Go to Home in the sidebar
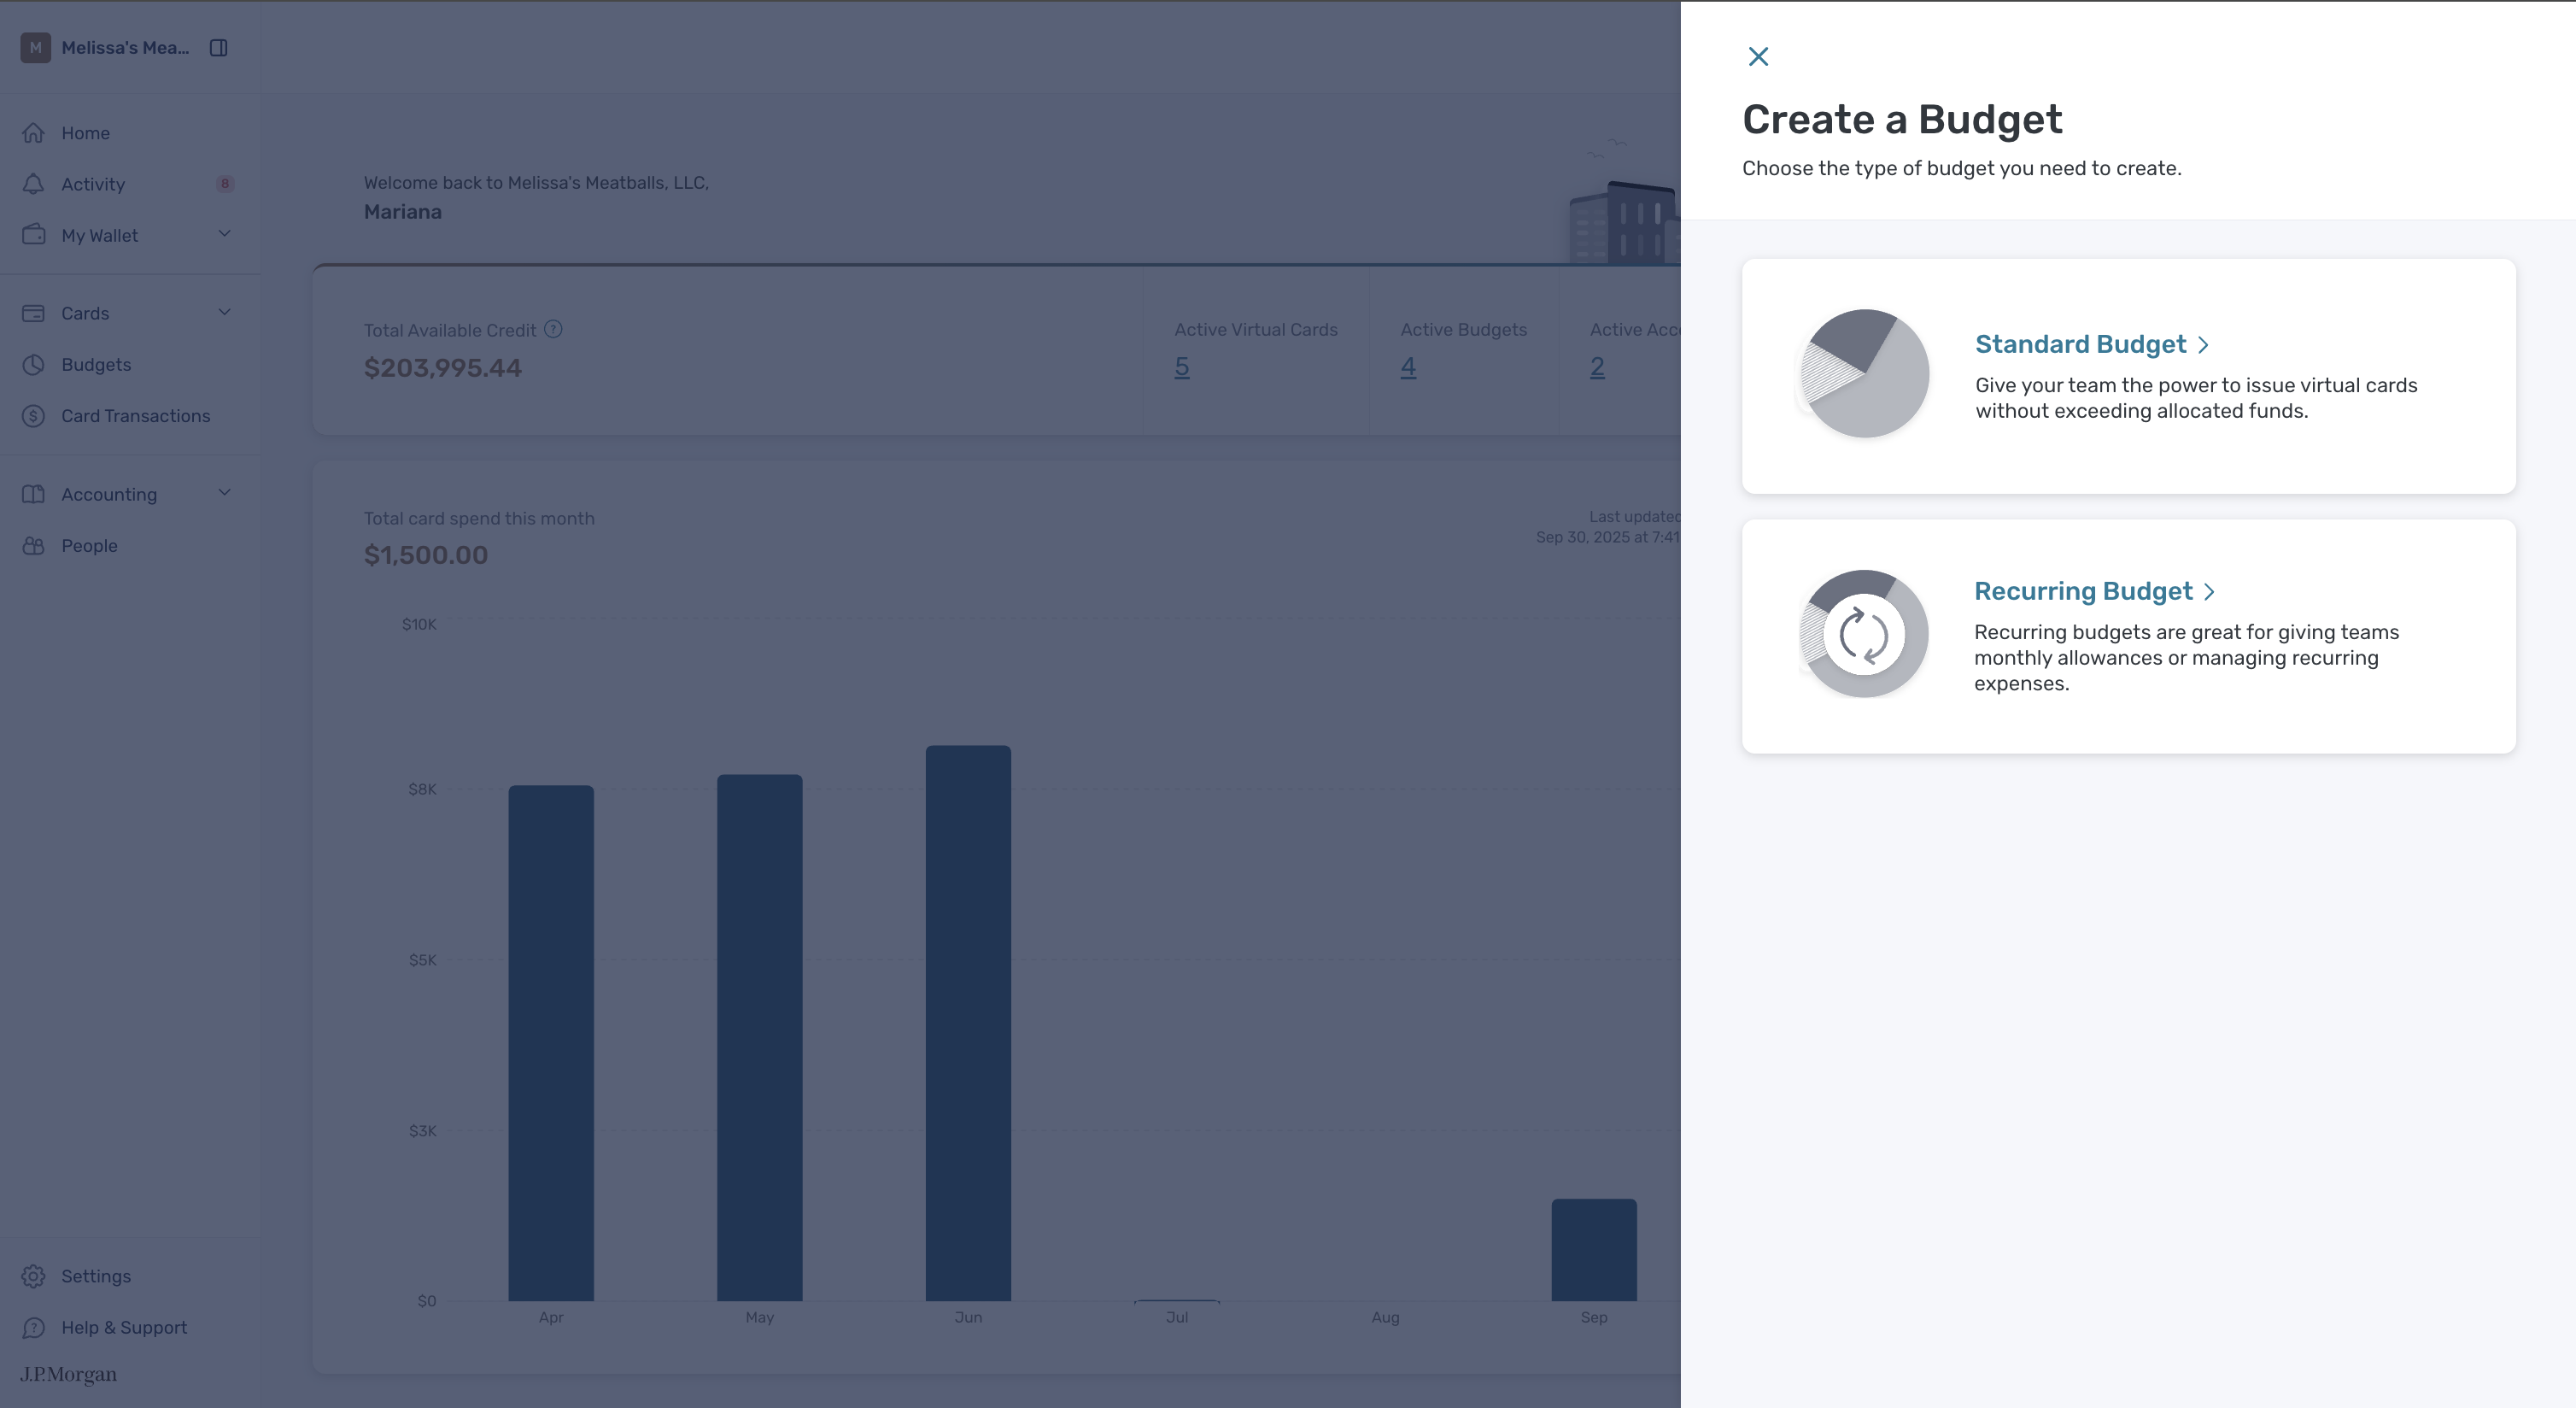The height and width of the screenshot is (1408, 2576). tap(86, 133)
